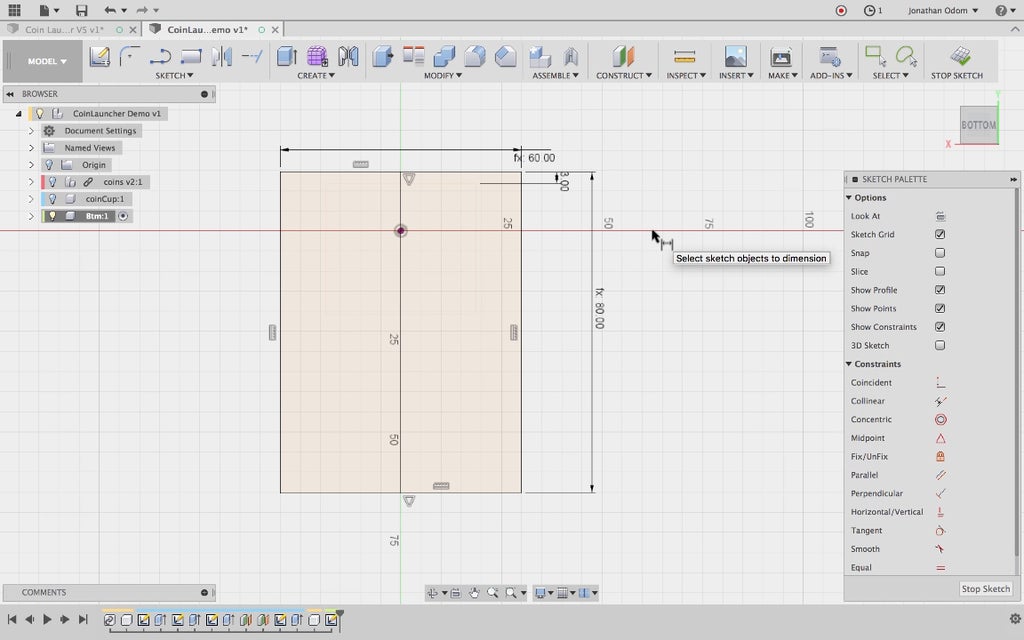This screenshot has width=1024, height=640.
Task: Hide the coinCup:1 component with lightbulb
Action: [53, 199]
